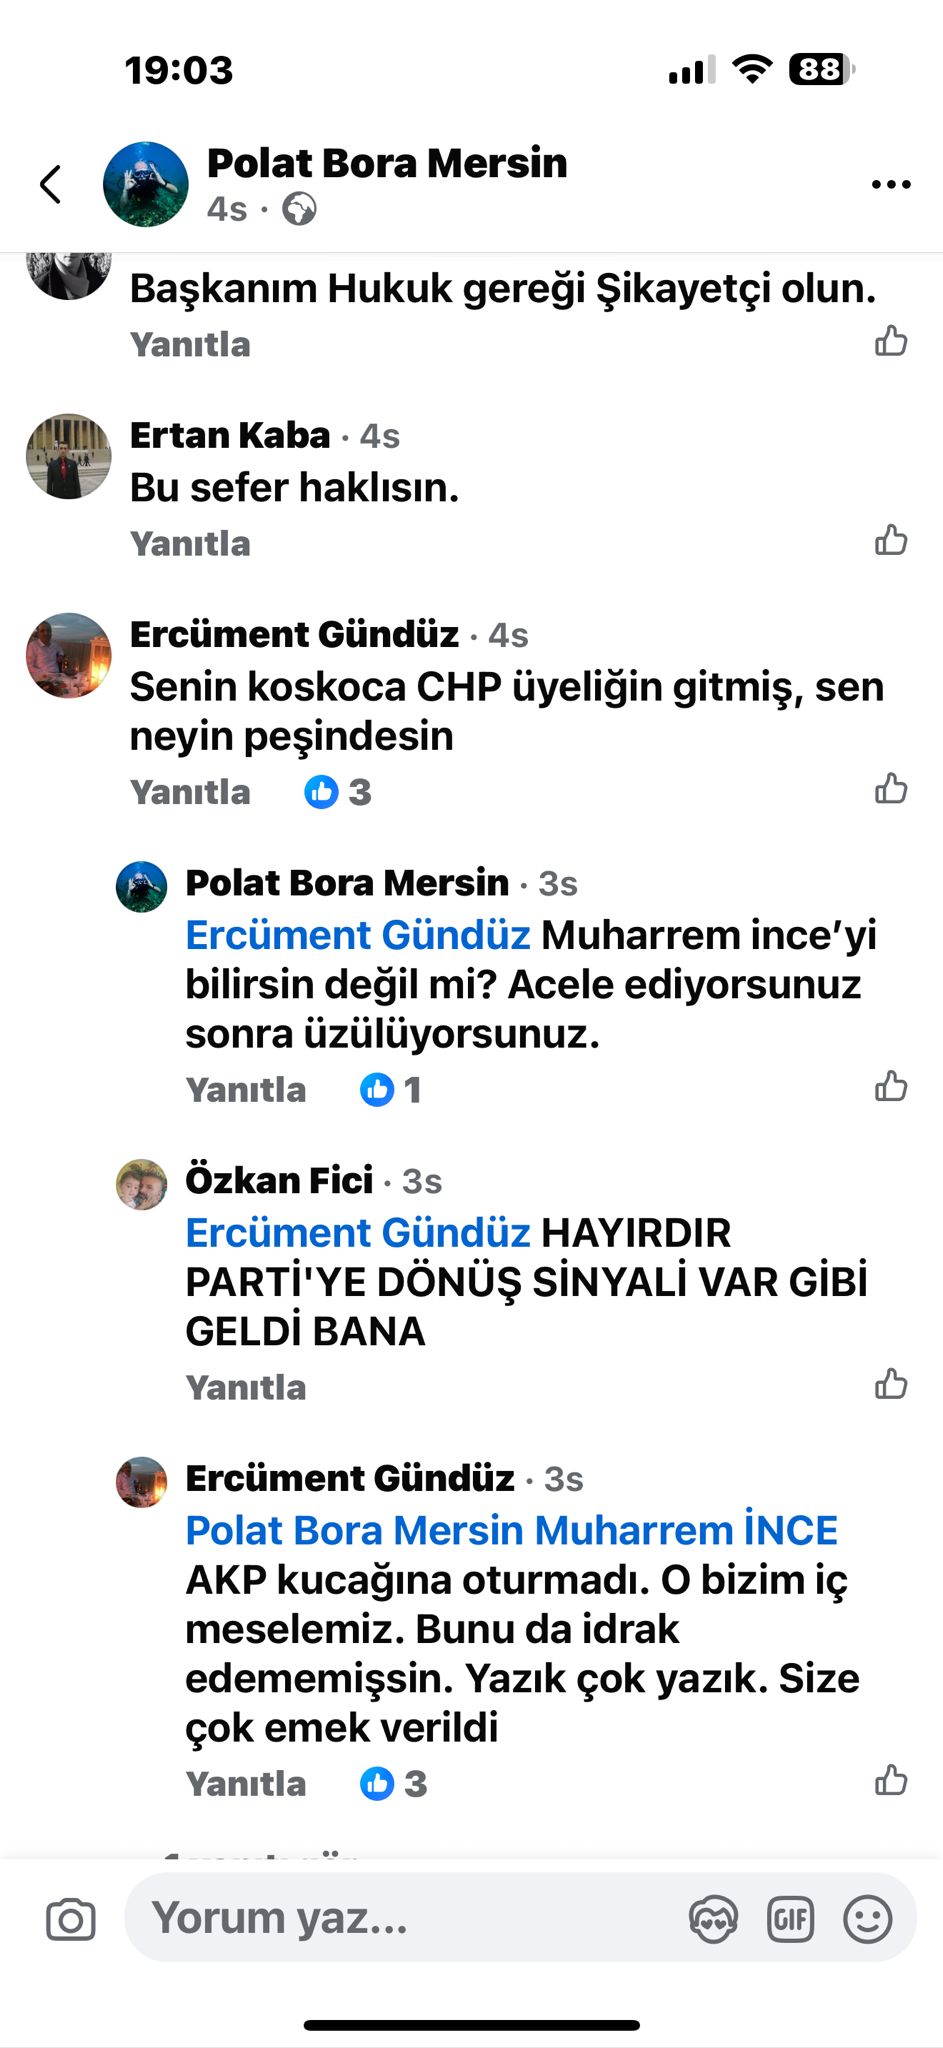Open Ertan Kaba's profile picture

tap(68, 456)
